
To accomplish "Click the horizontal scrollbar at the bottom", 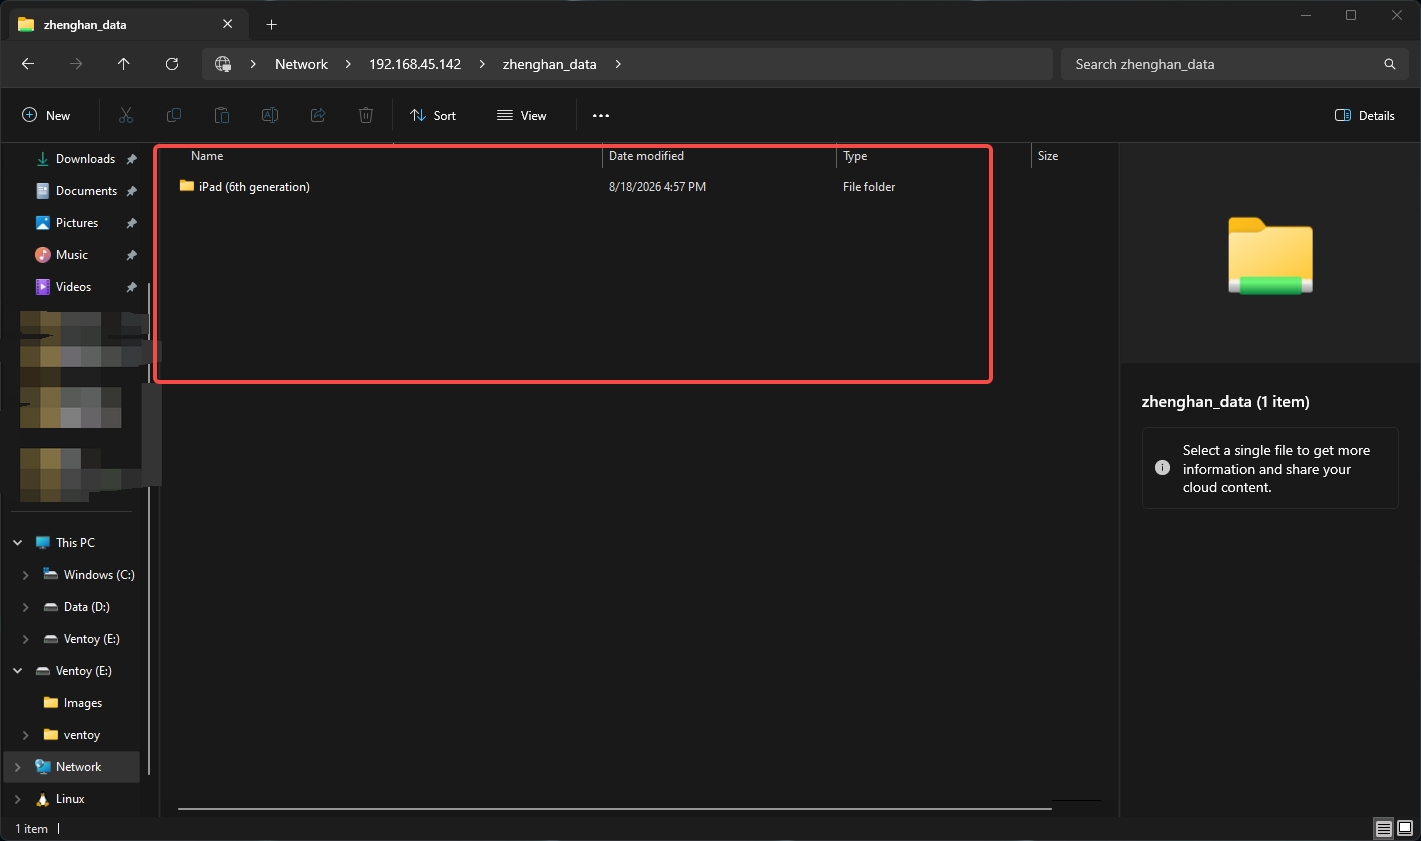I will click(x=614, y=808).
